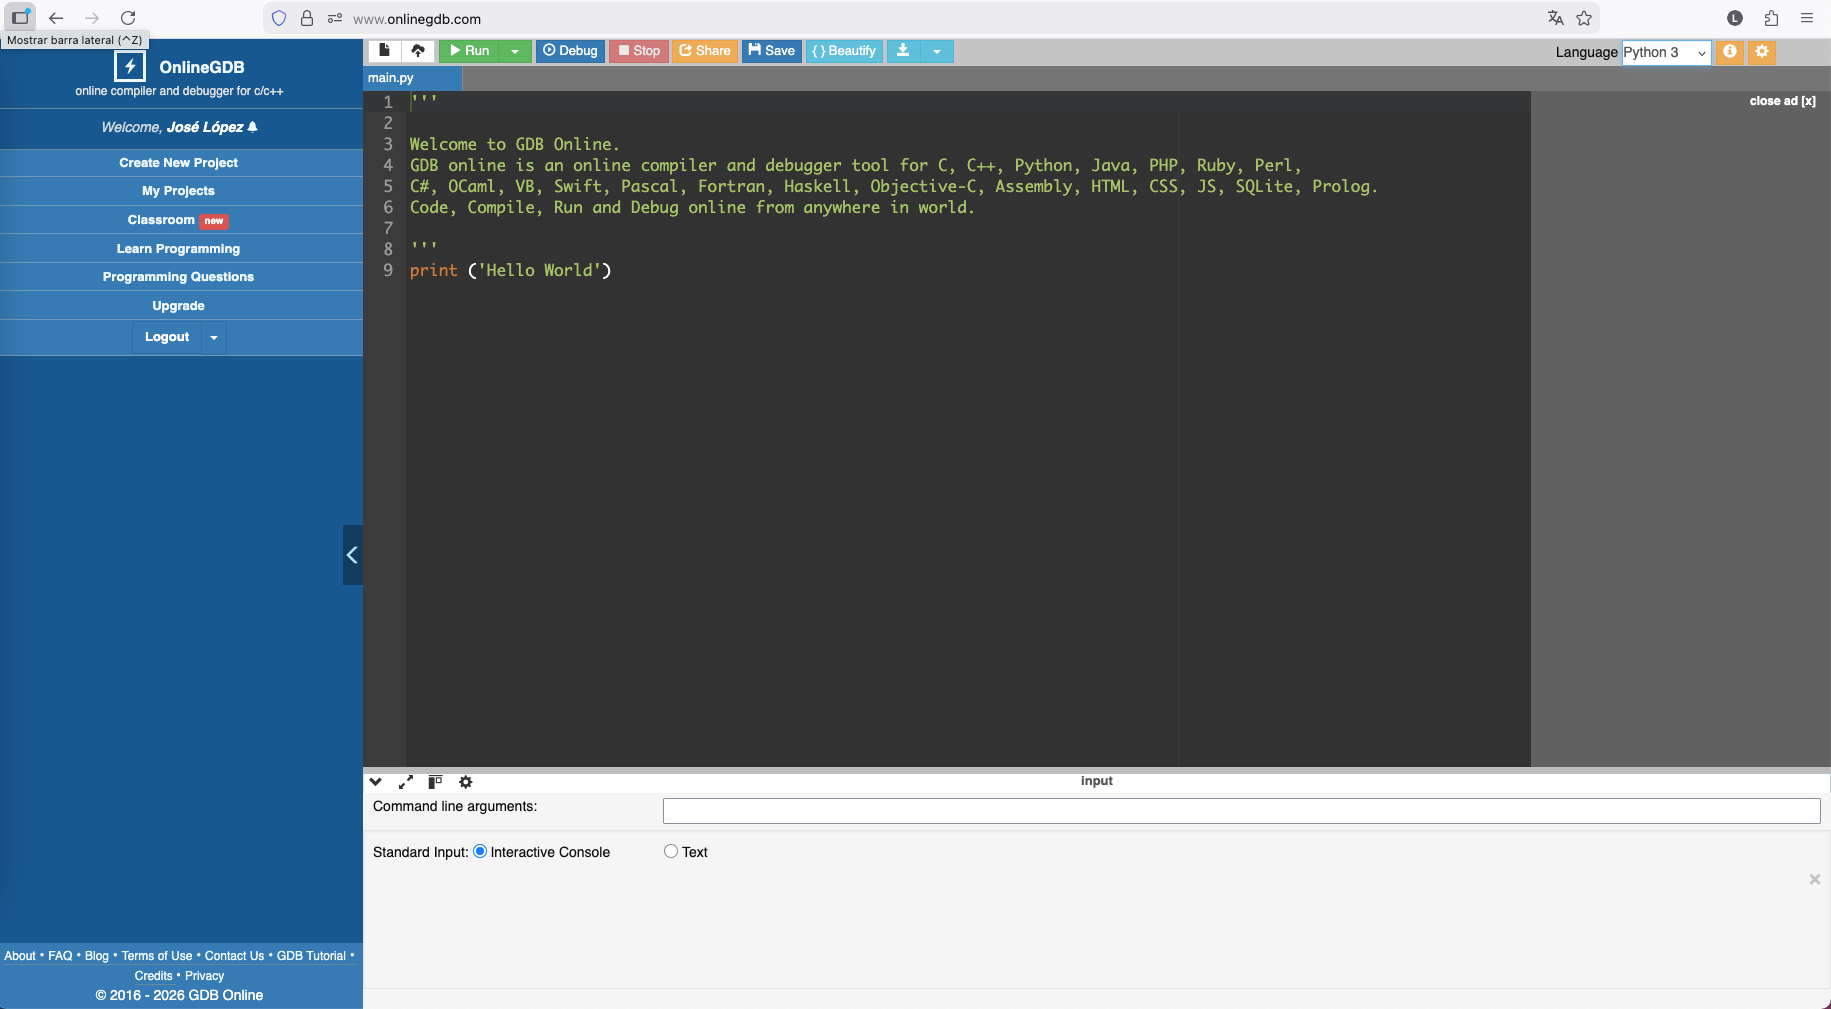The image size is (1831, 1009).
Task: Click Create New Project
Action: (x=178, y=162)
